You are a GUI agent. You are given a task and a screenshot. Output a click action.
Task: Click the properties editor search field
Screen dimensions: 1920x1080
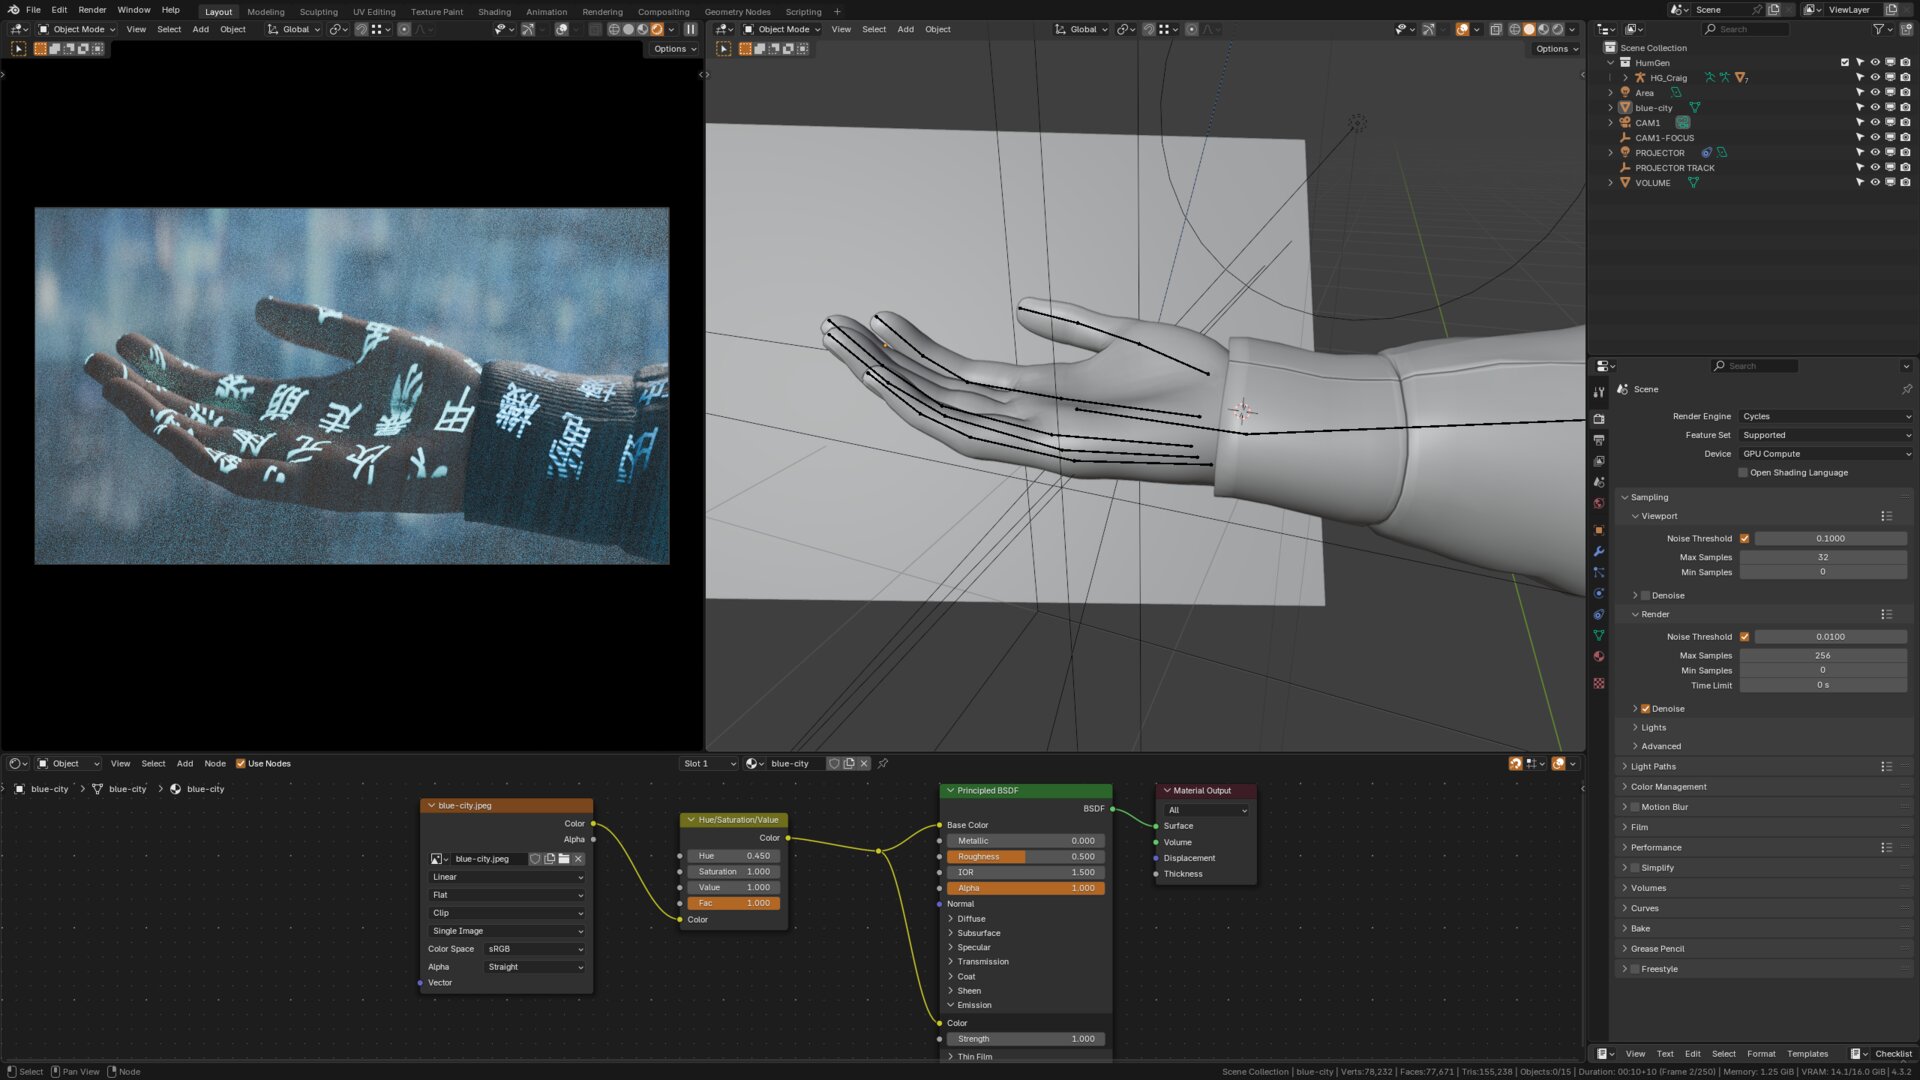(x=1754, y=366)
